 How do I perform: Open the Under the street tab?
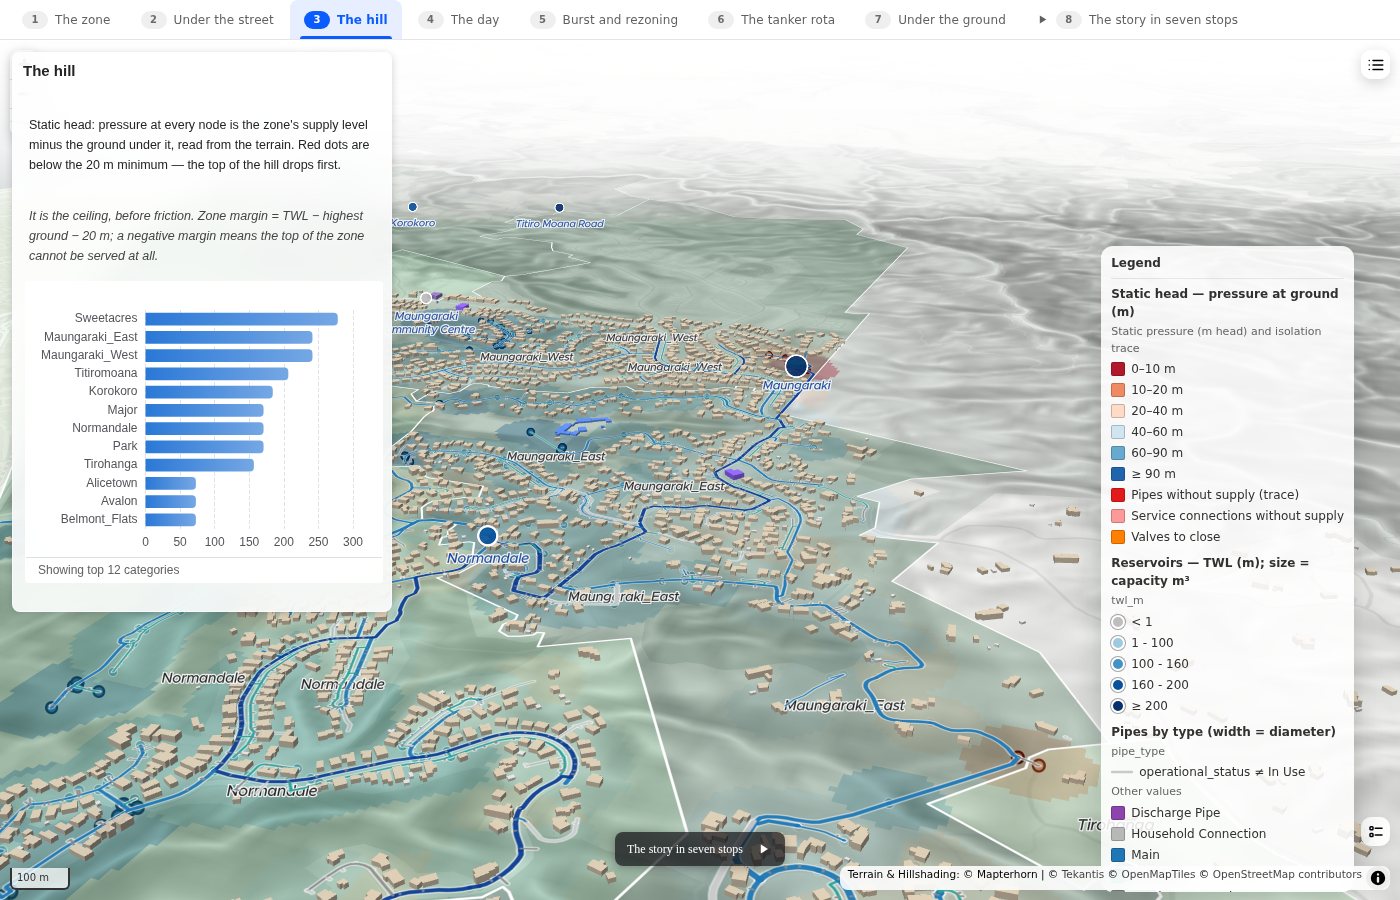coord(208,19)
